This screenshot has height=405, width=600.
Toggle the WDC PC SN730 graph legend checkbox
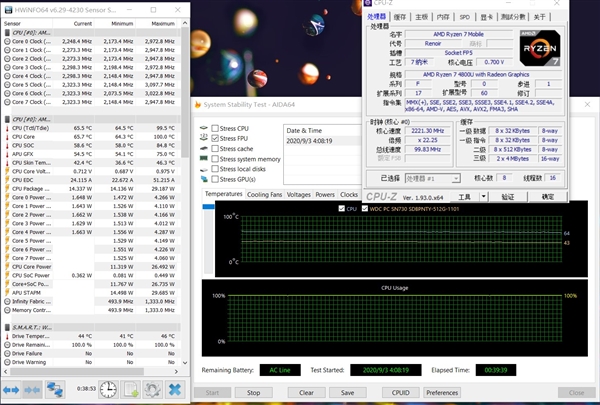366,209
